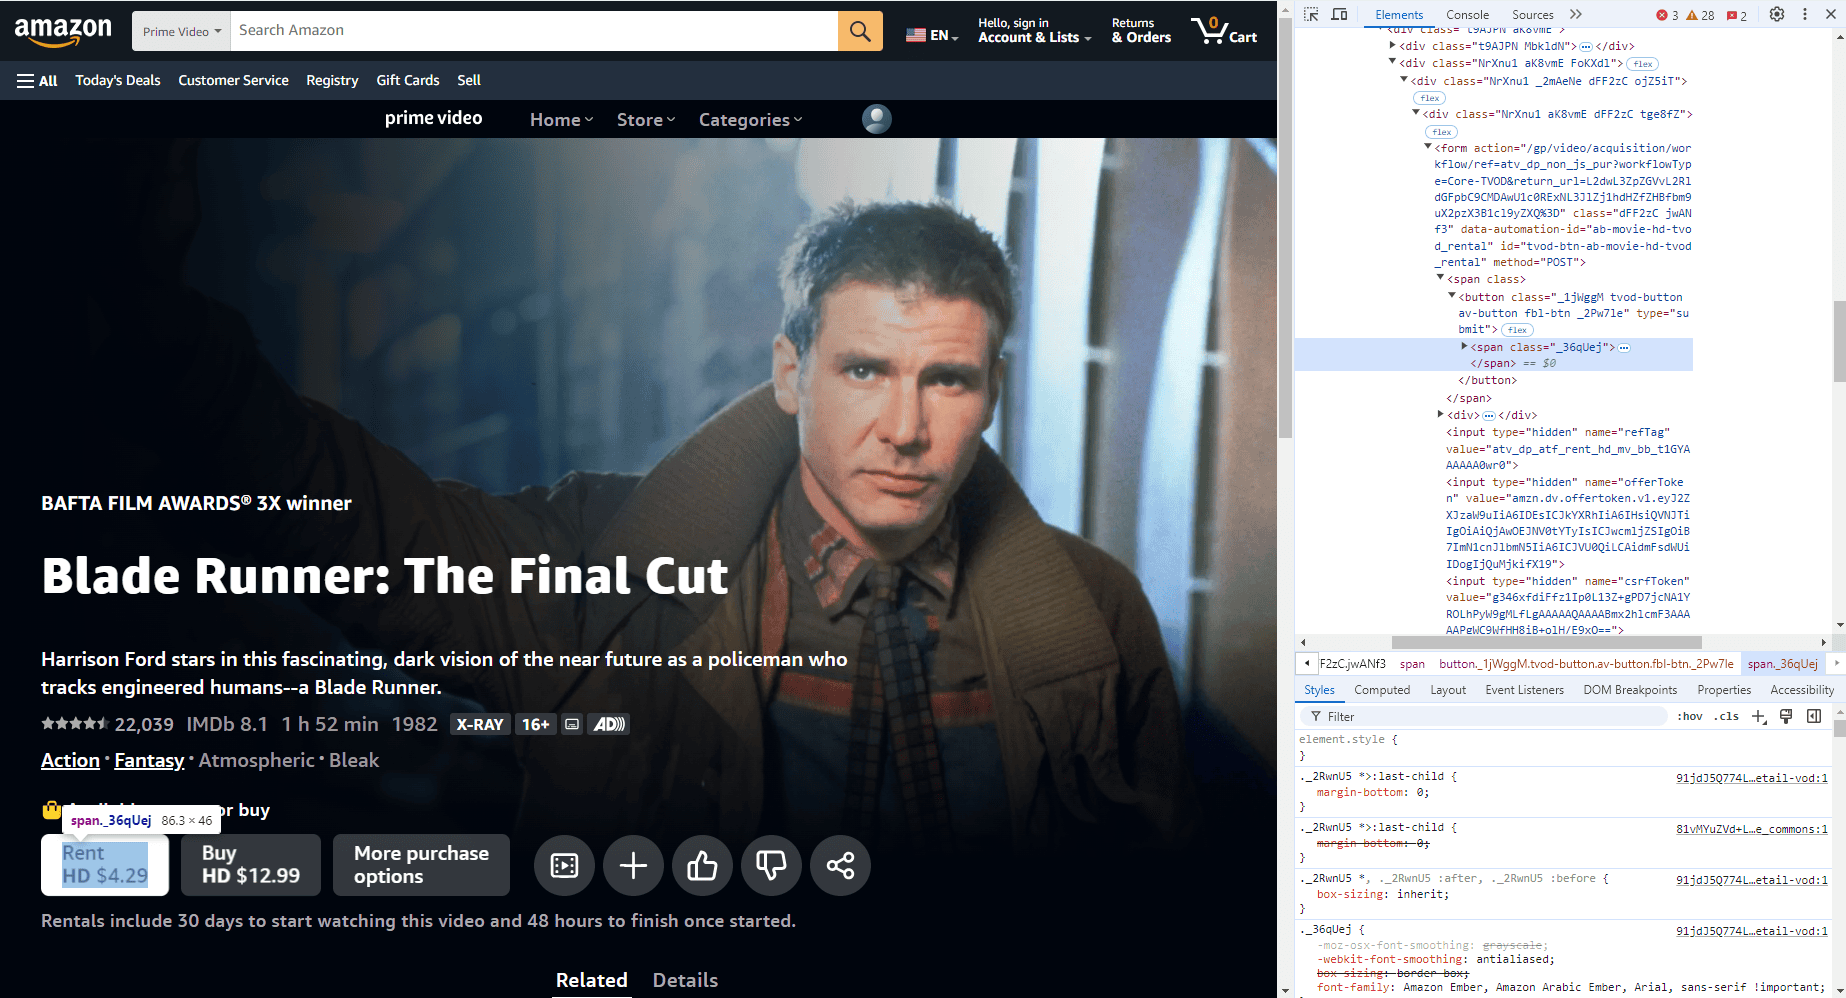
Task: Show more DevTools tabs chevrons
Action: 1576,14
